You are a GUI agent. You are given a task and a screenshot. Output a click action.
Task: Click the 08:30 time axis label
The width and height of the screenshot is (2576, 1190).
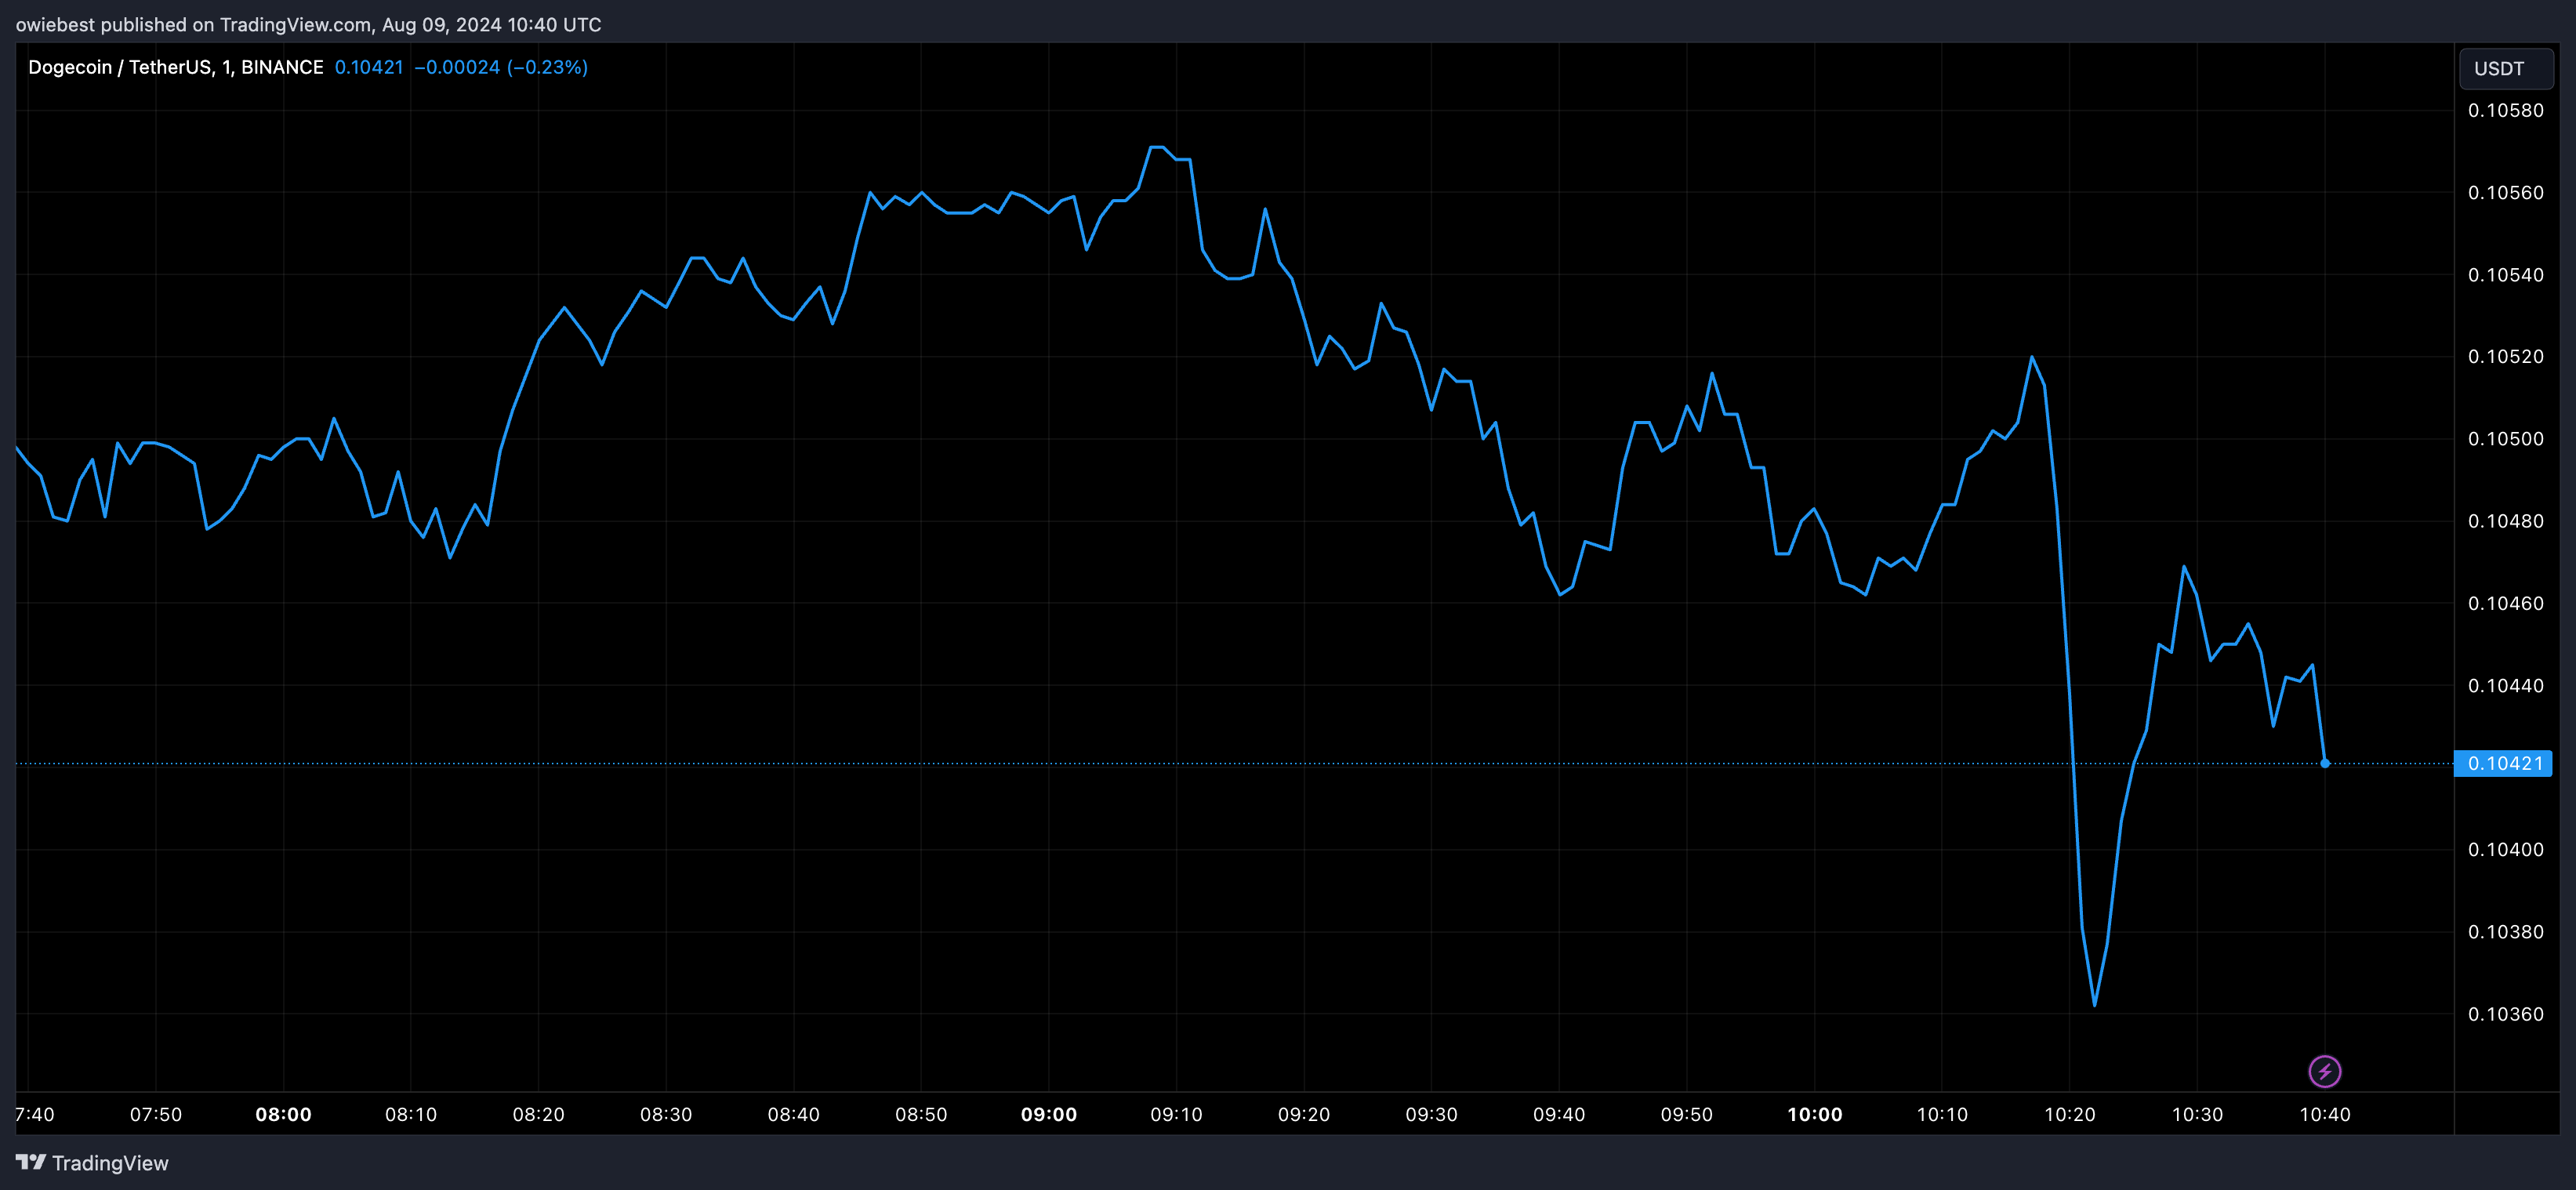665,1114
